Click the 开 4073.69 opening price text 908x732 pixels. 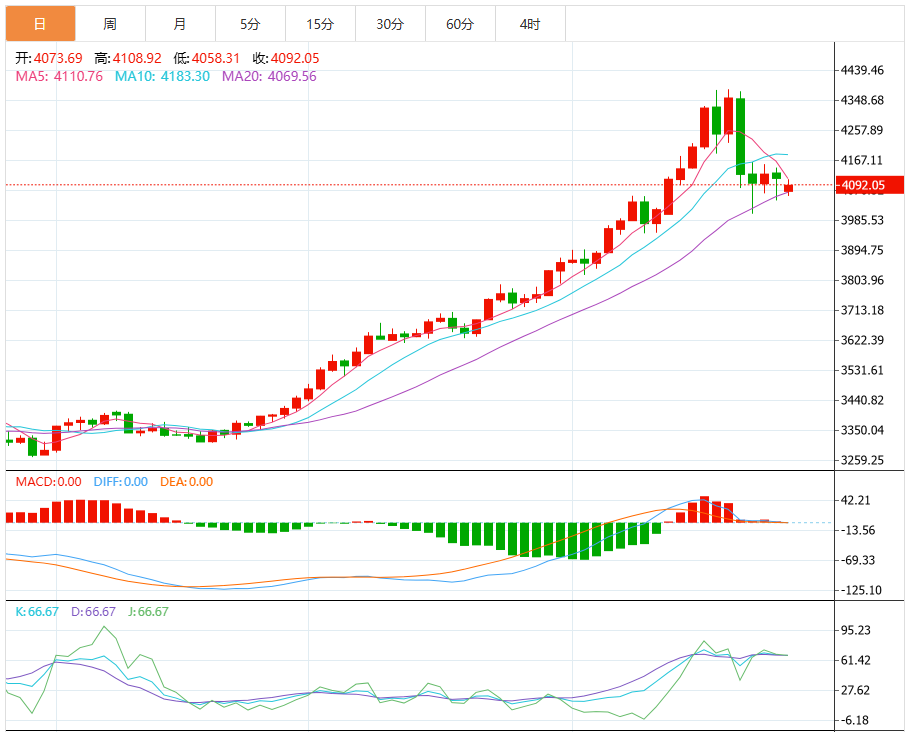[x=49, y=58]
